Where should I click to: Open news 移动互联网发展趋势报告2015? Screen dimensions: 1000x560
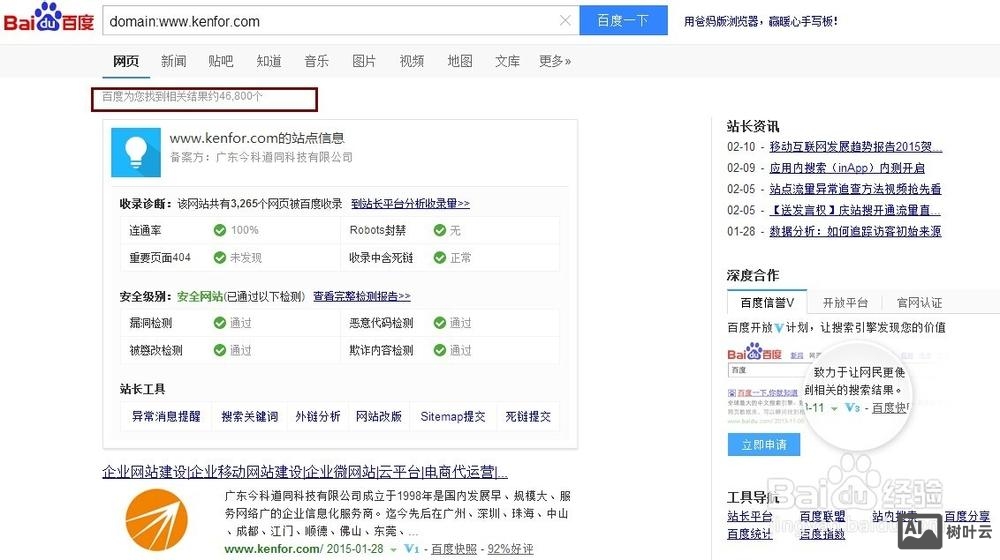[855, 147]
